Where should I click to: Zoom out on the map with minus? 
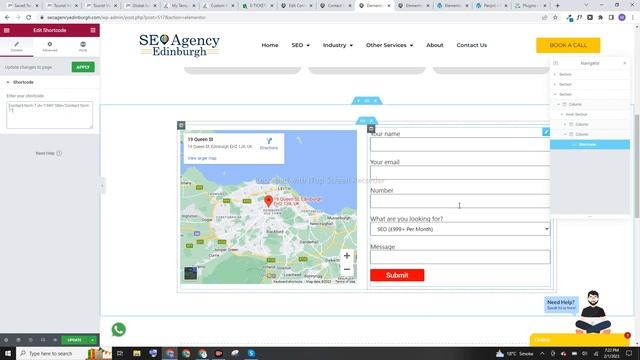click(x=347, y=269)
